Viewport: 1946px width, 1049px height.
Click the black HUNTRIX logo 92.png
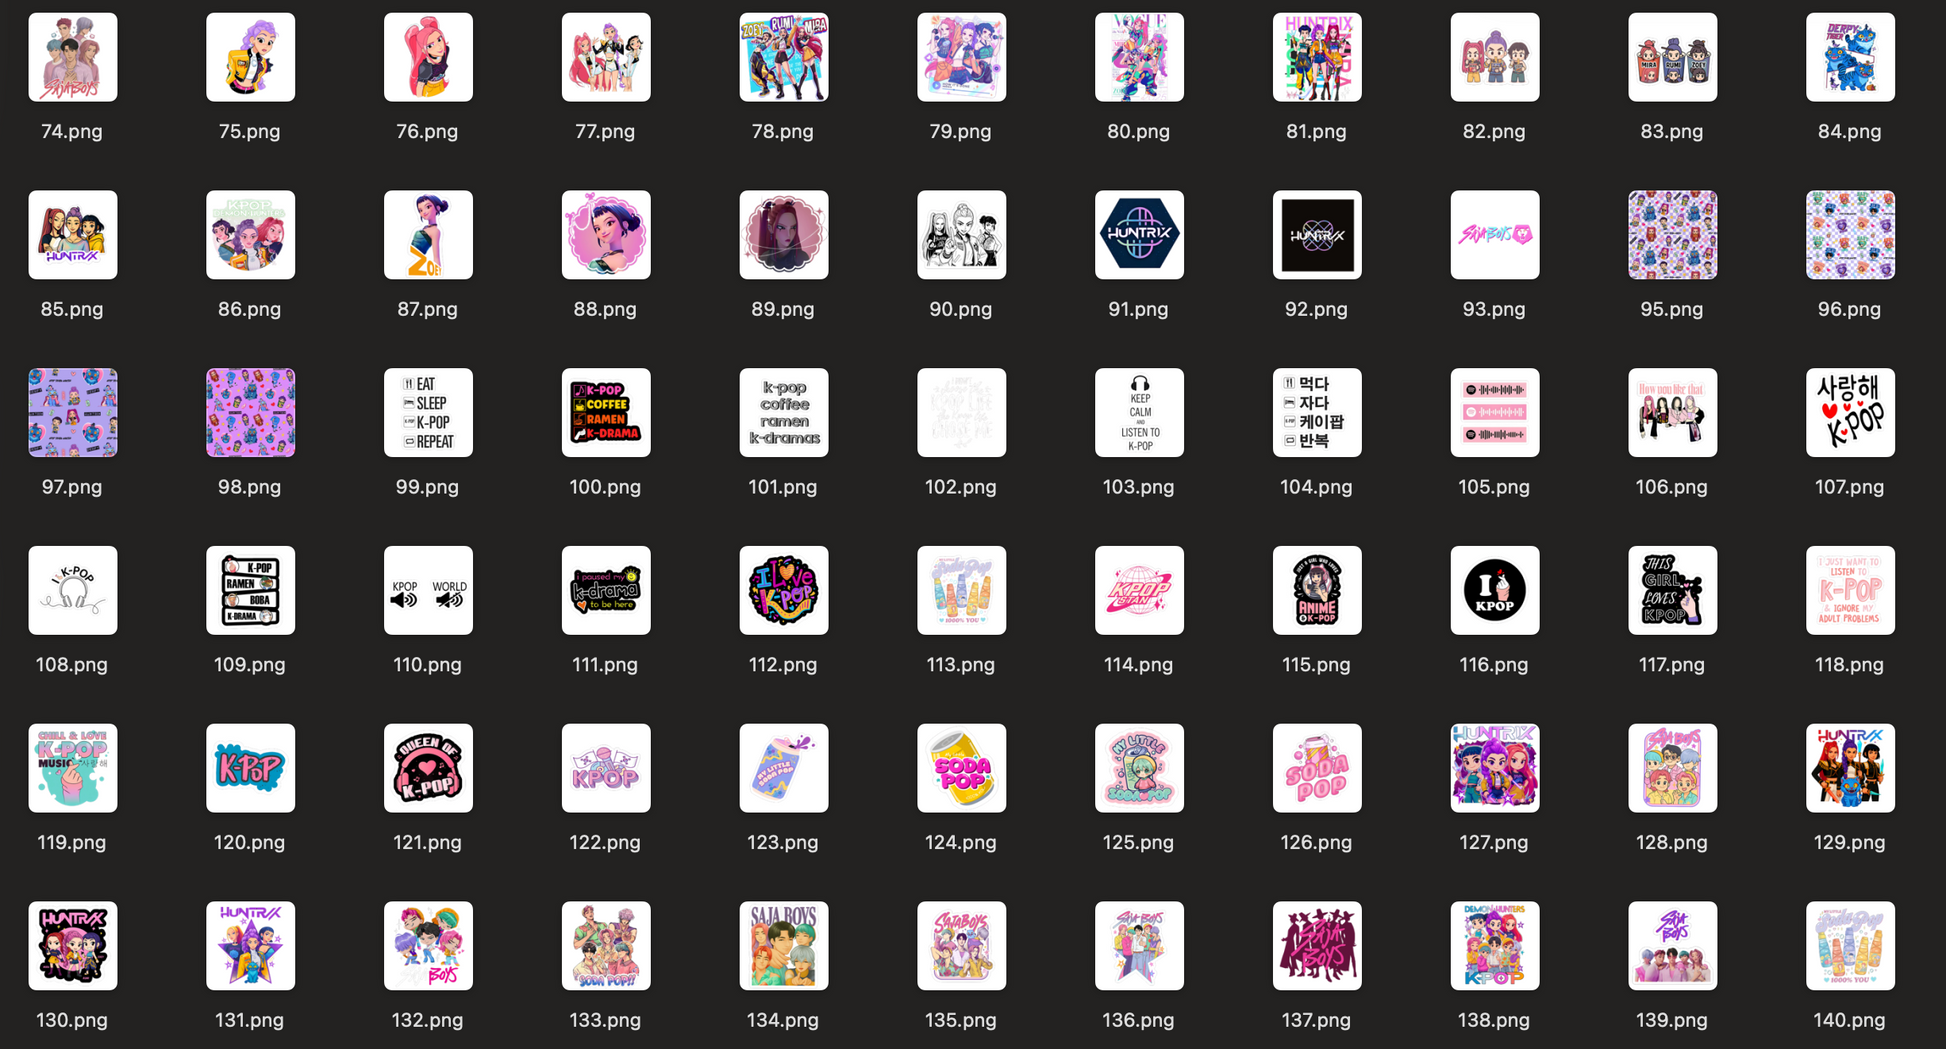pos(1316,235)
